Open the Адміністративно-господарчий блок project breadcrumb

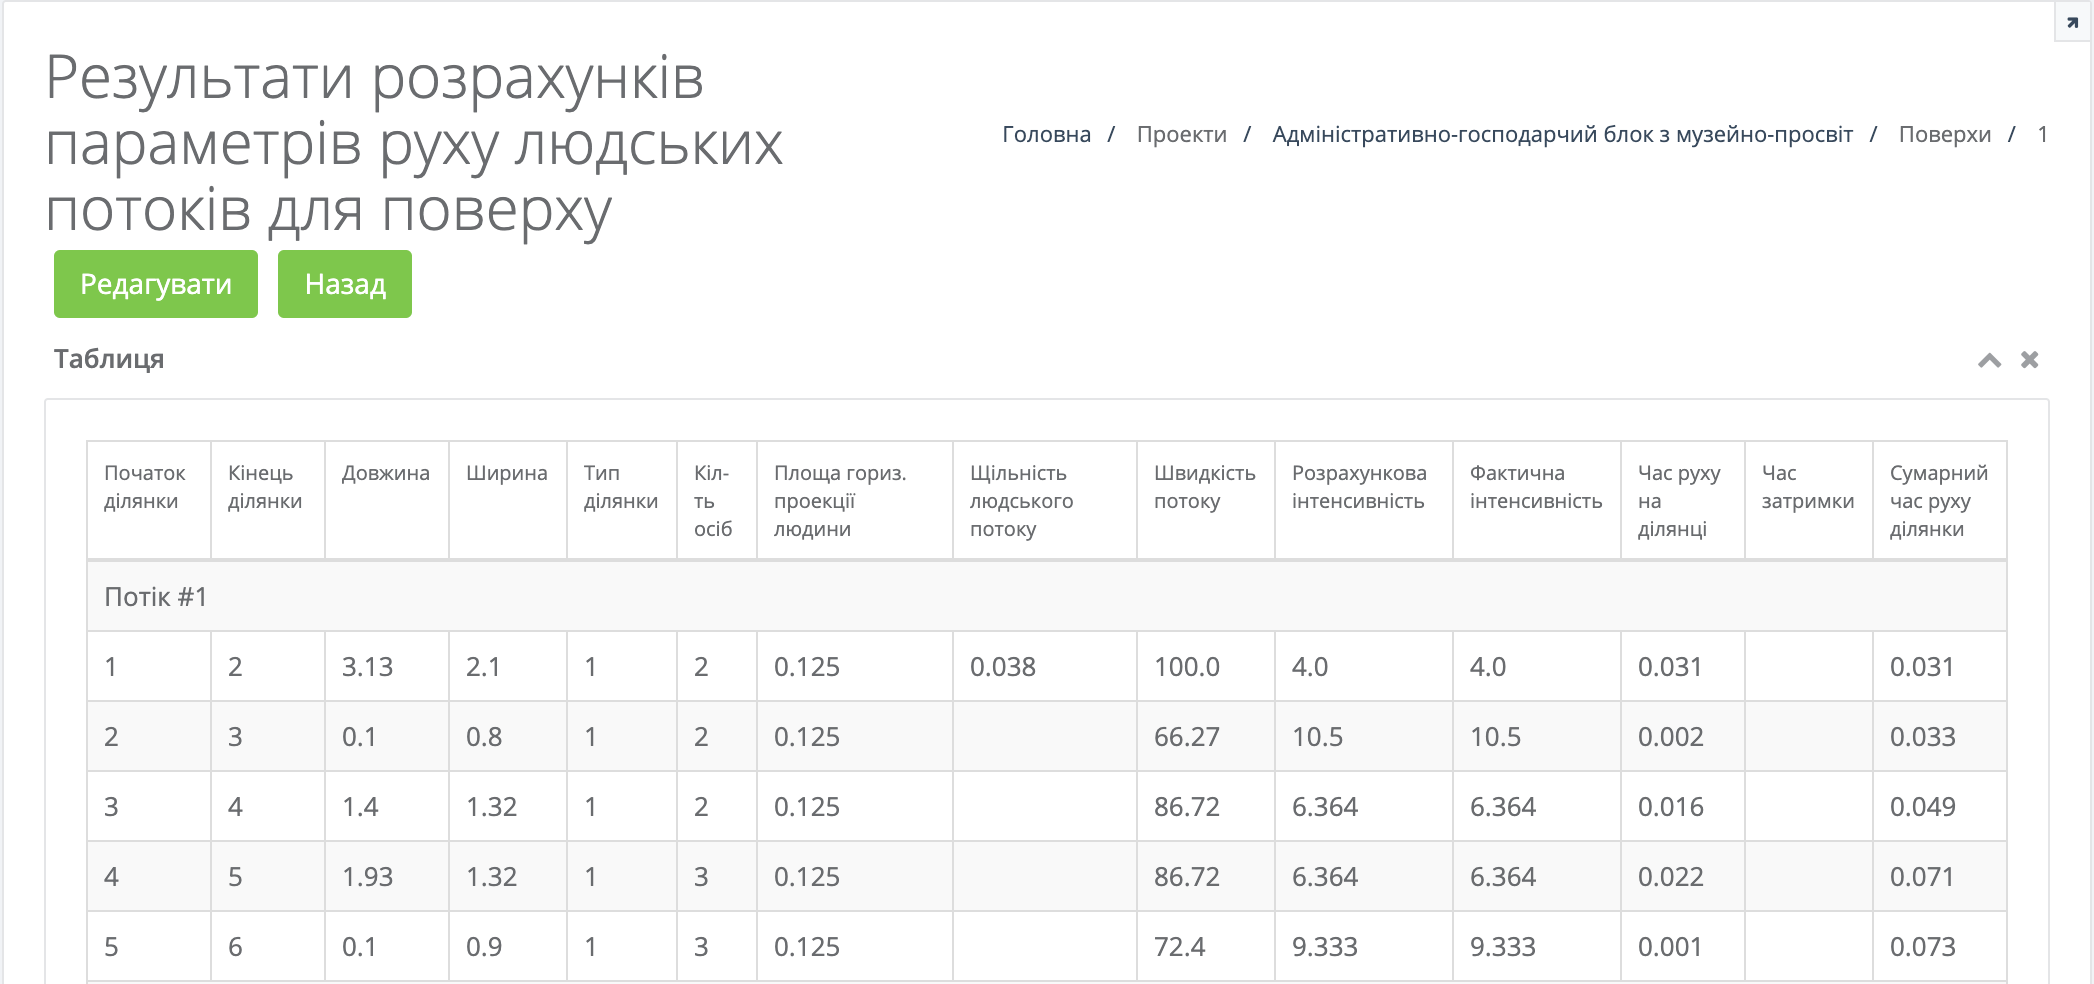pyautogui.click(x=1562, y=134)
